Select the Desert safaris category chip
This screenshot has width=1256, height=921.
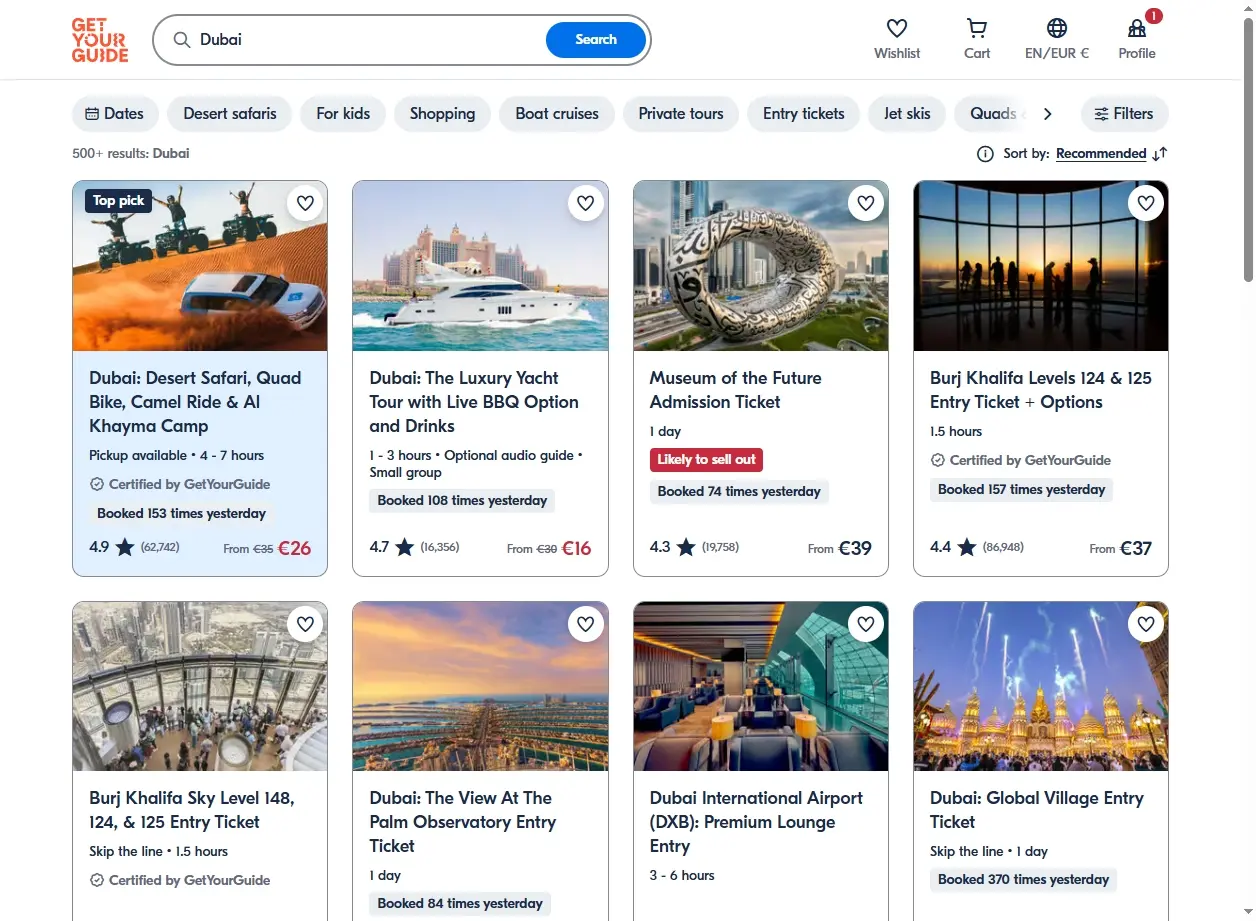click(230, 114)
